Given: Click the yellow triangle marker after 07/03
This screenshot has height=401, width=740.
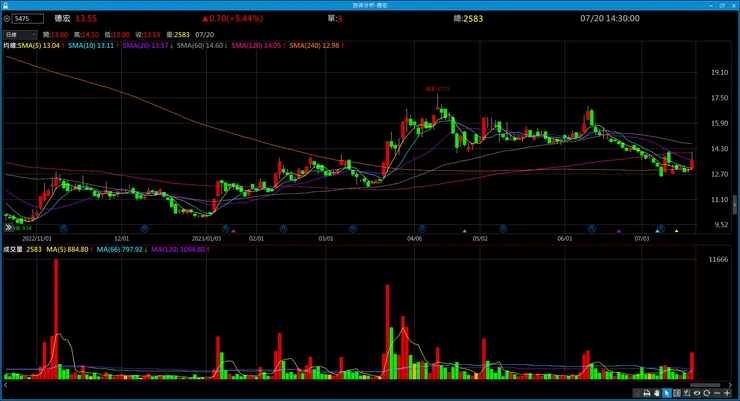Looking at the screenshot, I should tap(677, 231).
